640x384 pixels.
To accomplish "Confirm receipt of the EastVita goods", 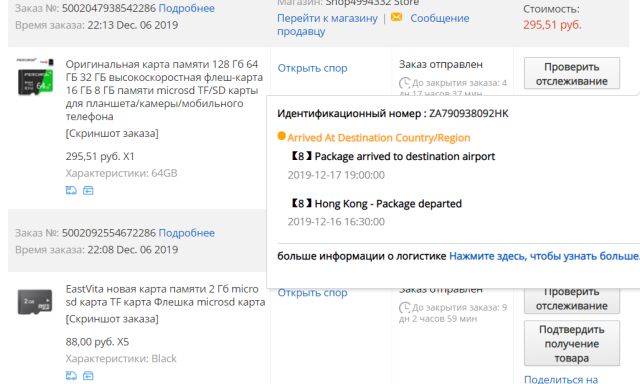I will click(571, 343).
